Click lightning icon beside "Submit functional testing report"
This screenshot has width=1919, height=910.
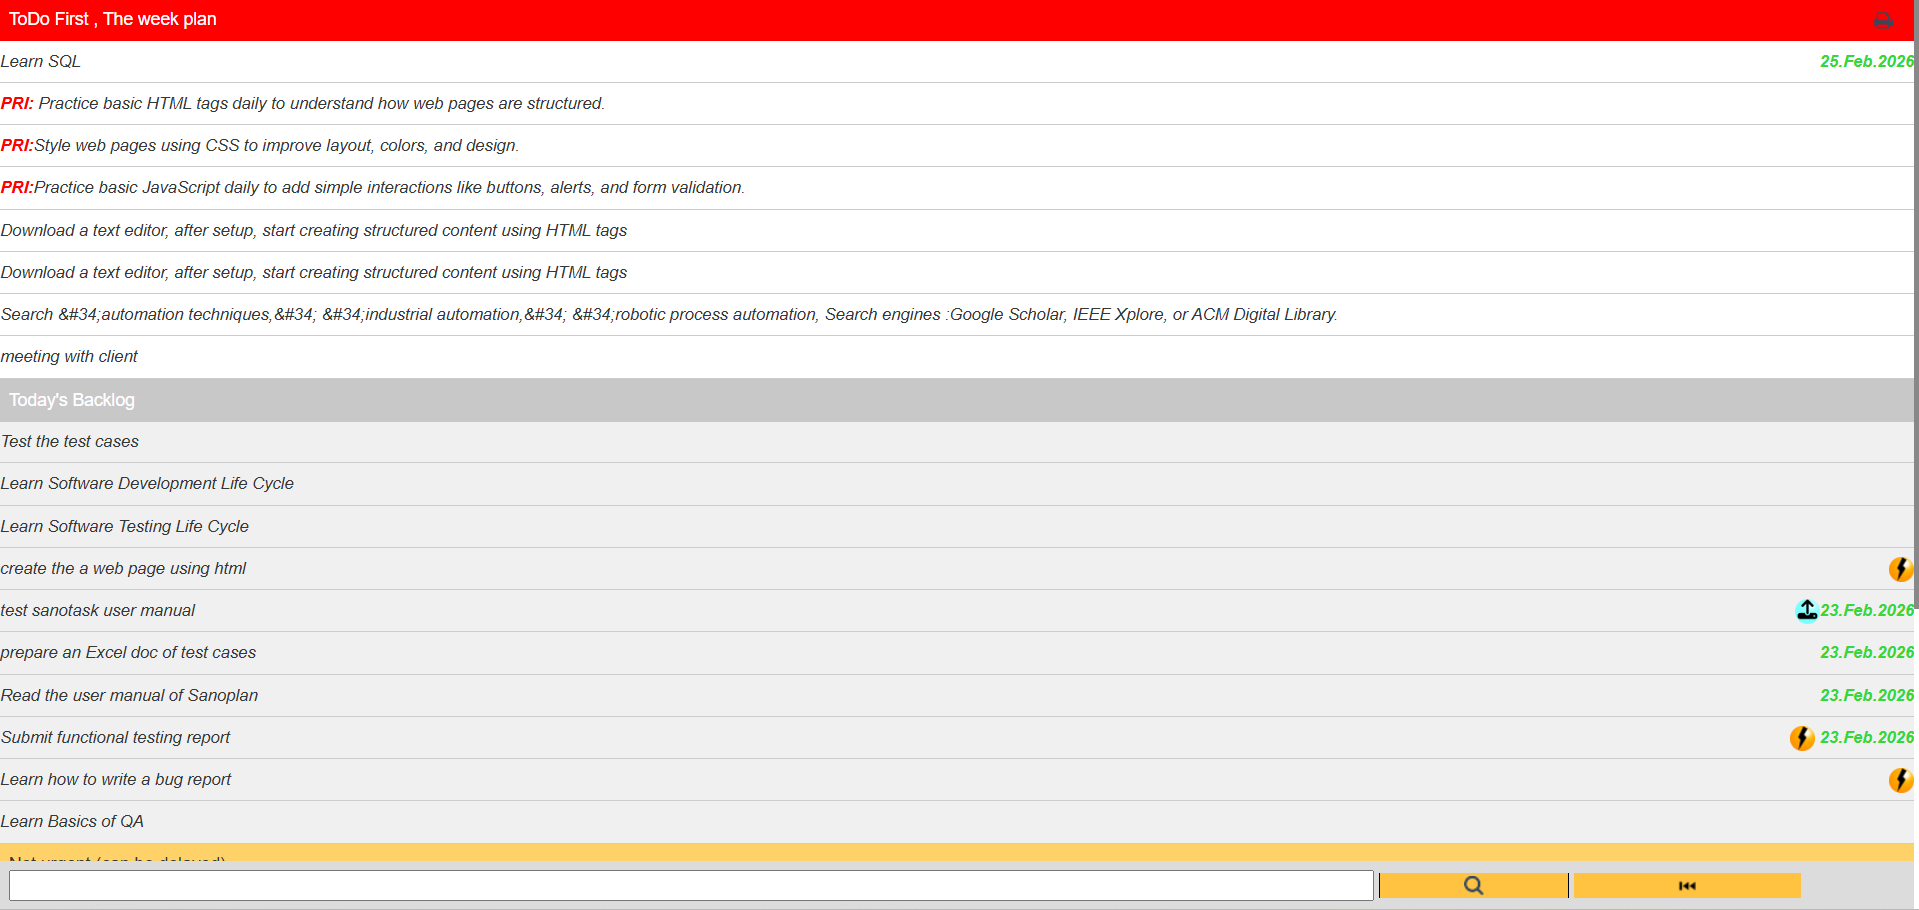[1802, 738]
